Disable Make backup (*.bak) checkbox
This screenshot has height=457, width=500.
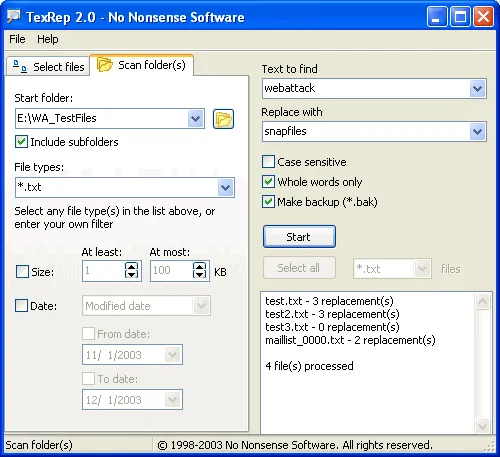pos(268,202)
